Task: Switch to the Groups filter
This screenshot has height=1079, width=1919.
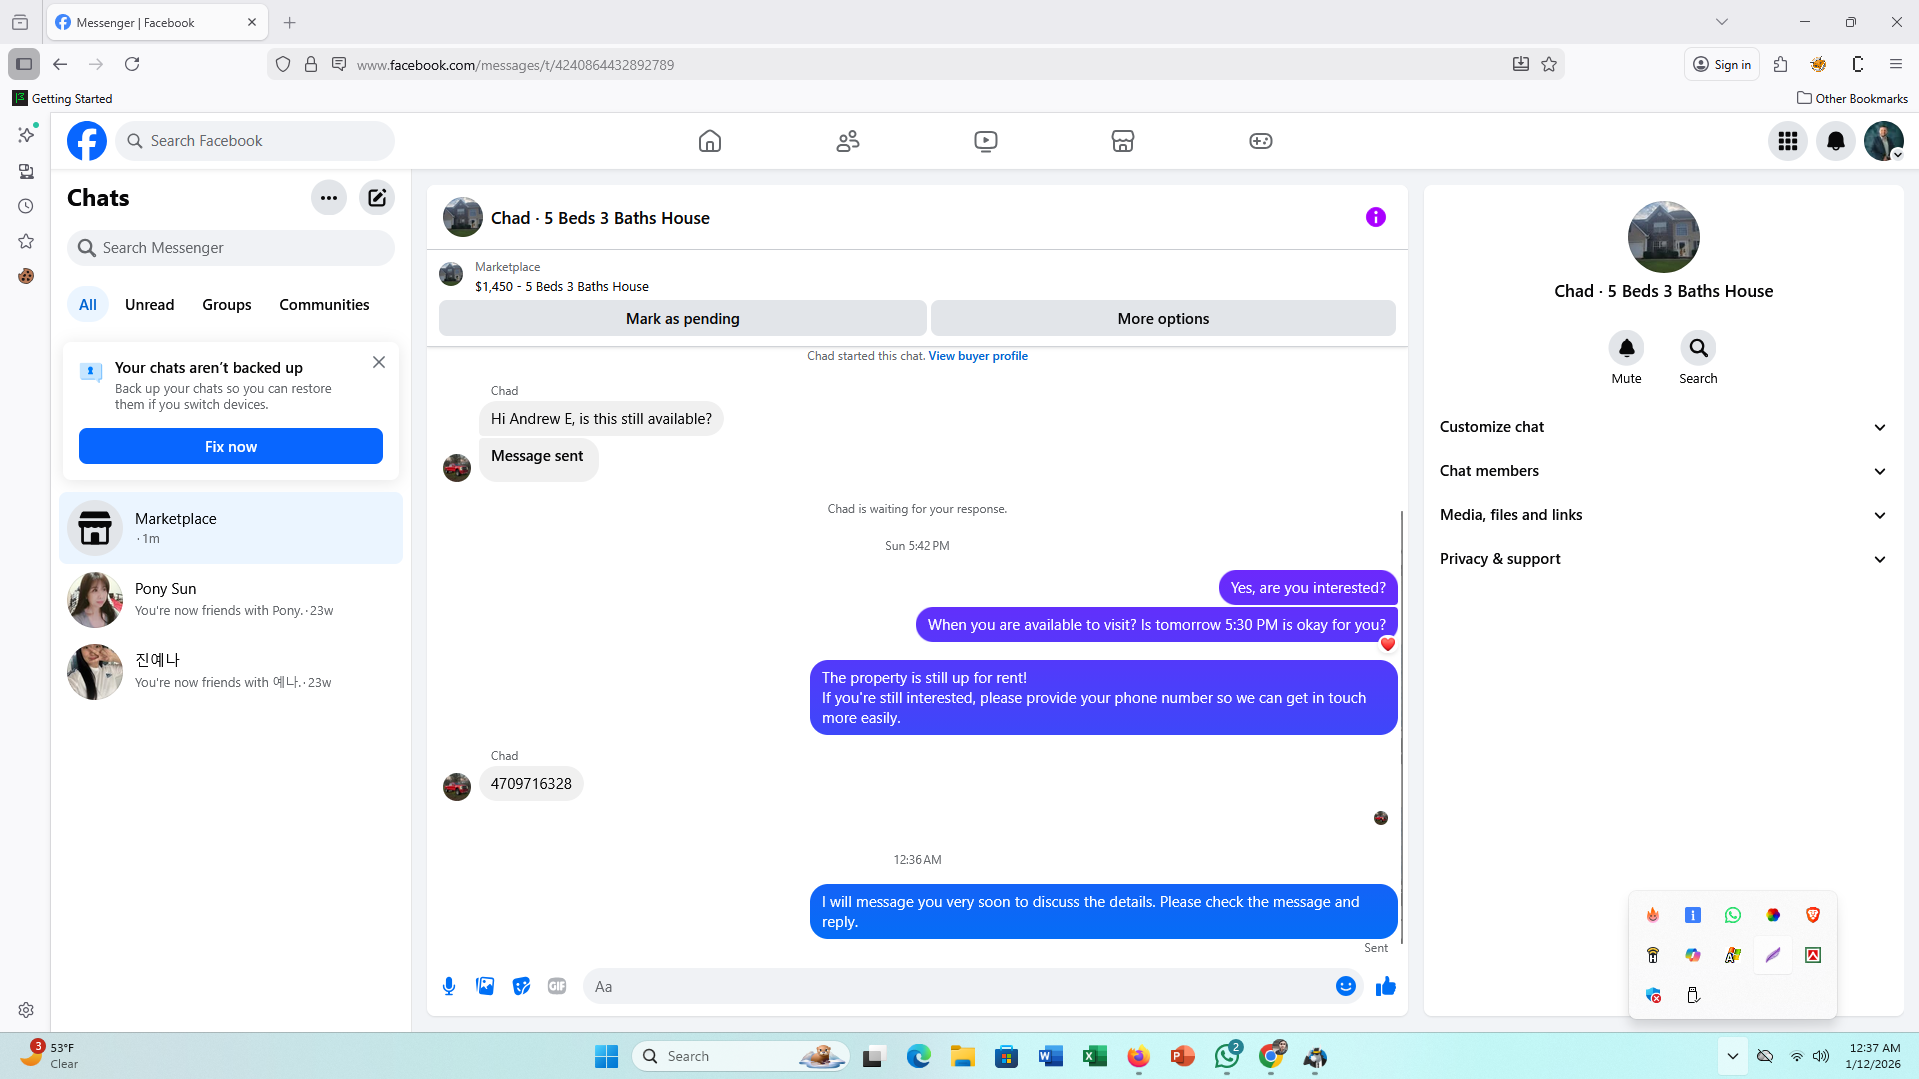Action: tap(227, 305)
